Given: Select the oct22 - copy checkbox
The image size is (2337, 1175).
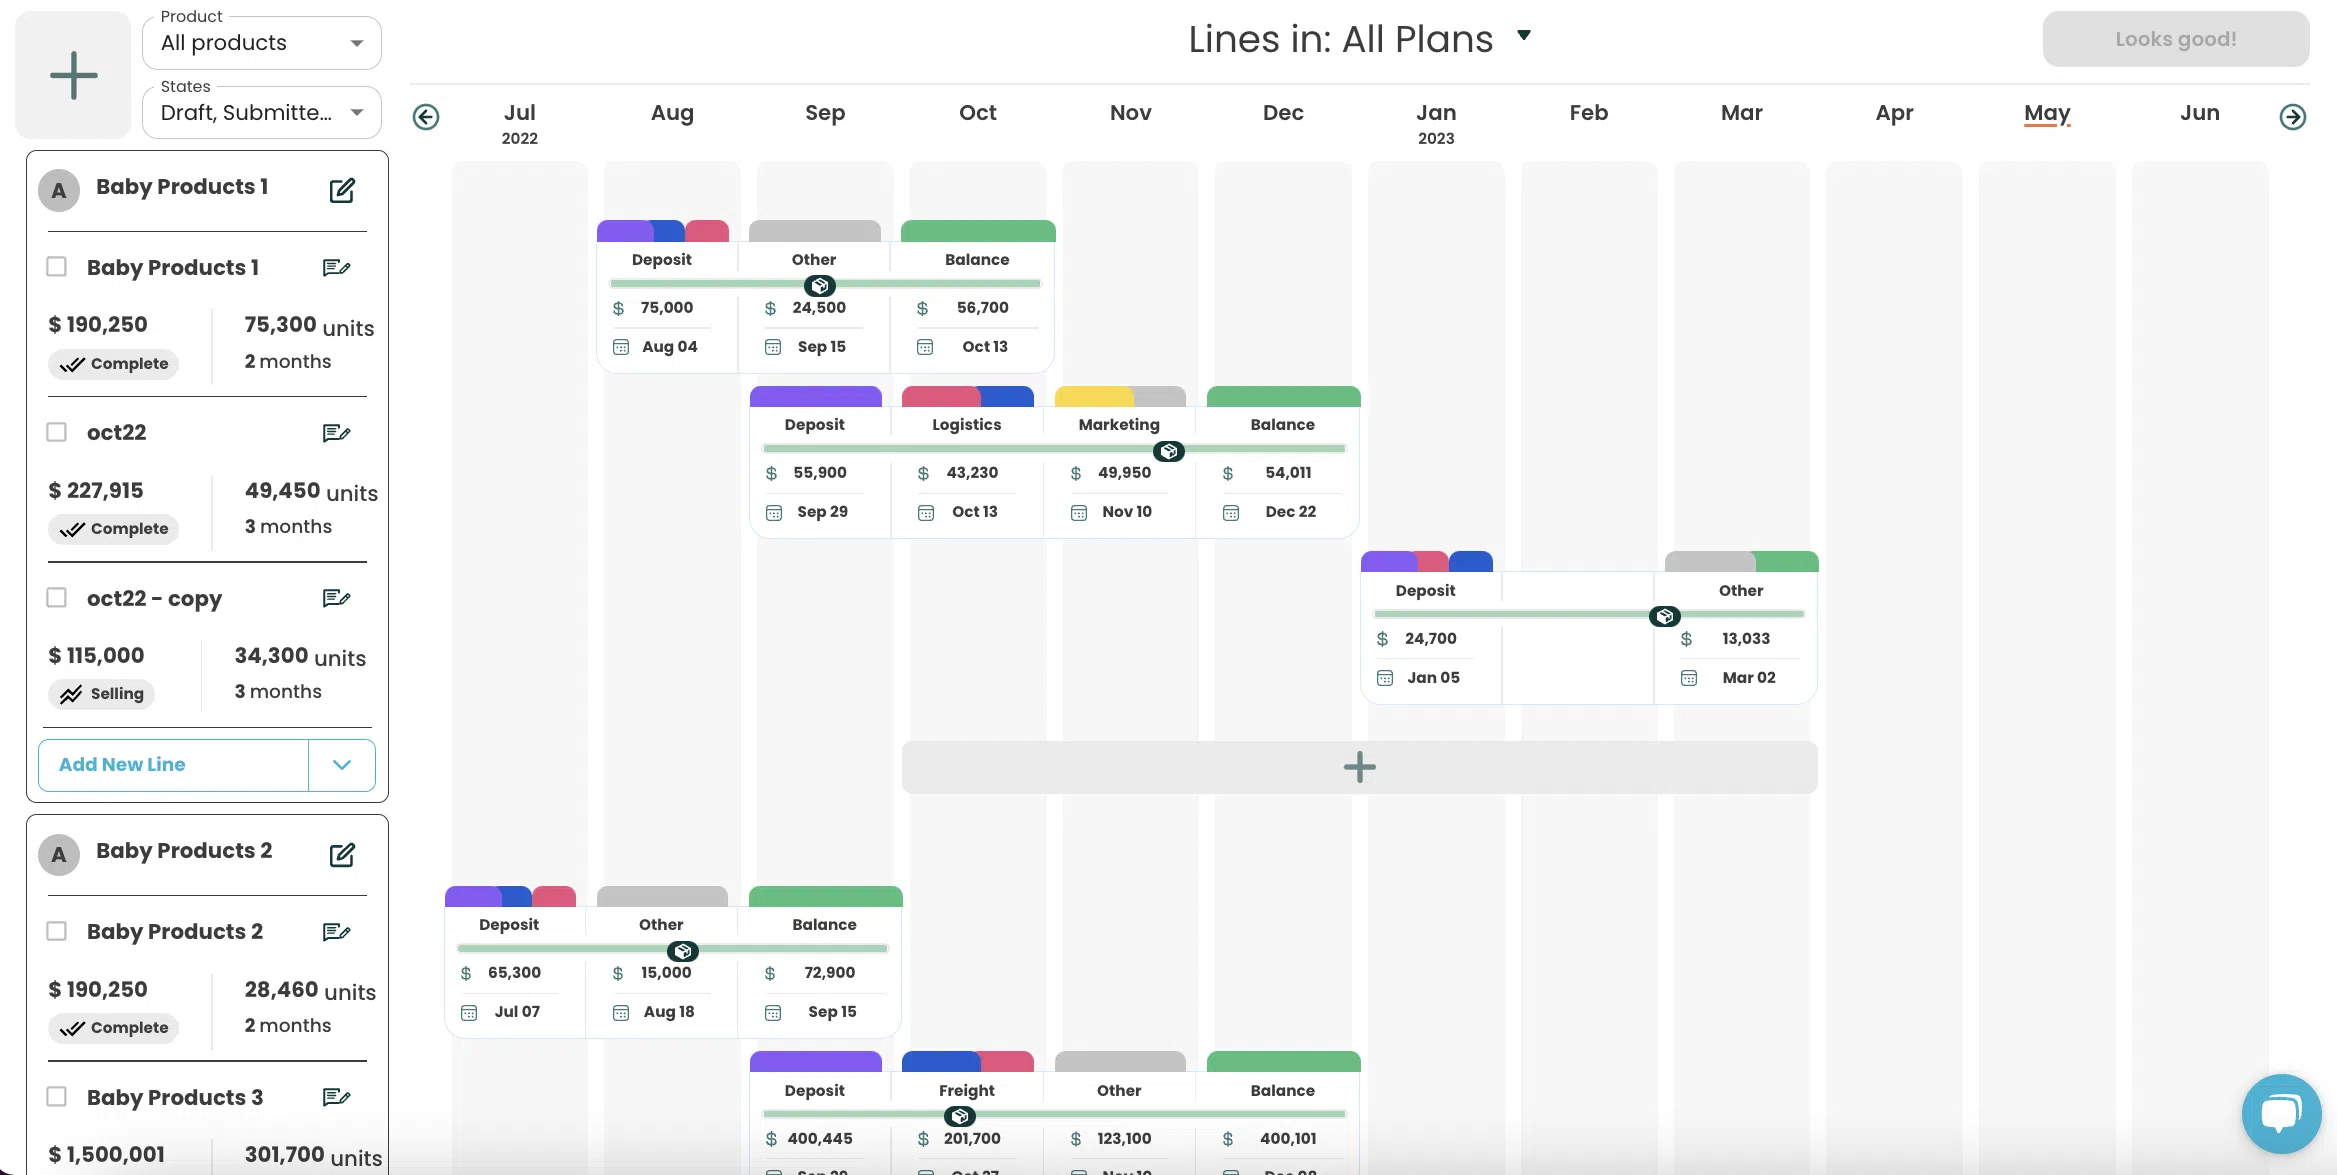Looking at the screenshot, I should click(x=57, y=598).
